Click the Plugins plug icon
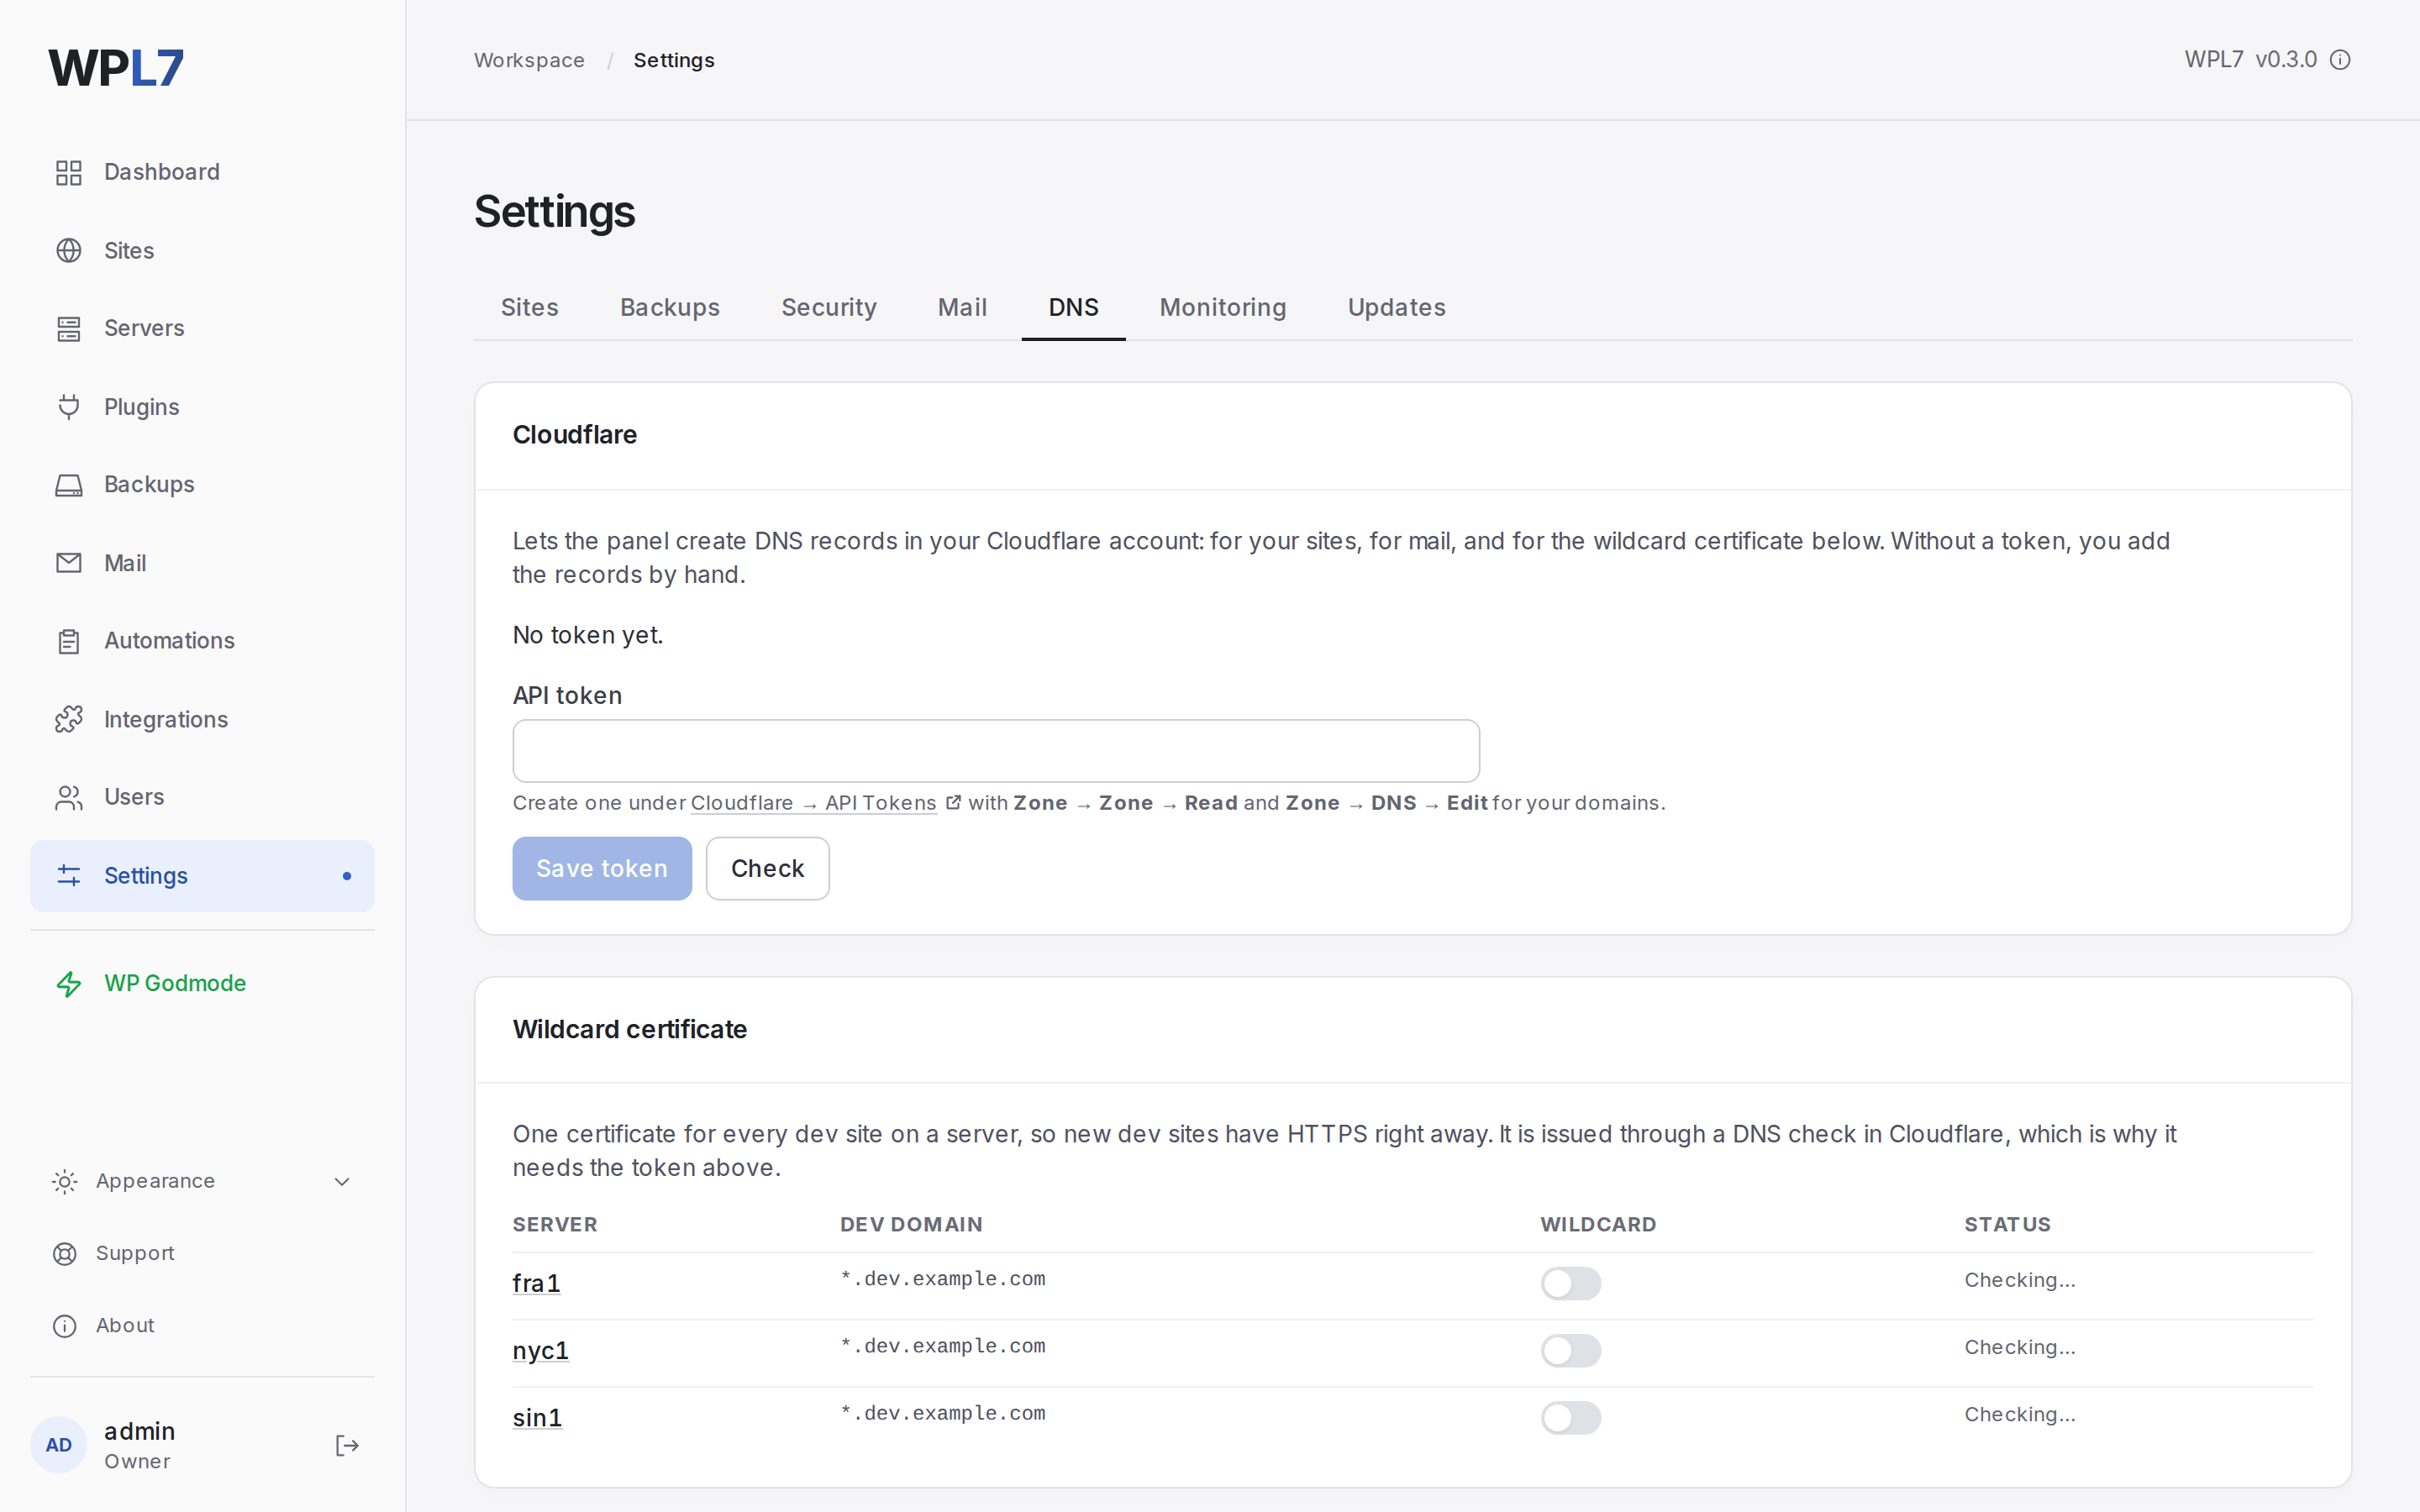The height and width of the screenshot is (1512, 2420). [x=68, y=407]
